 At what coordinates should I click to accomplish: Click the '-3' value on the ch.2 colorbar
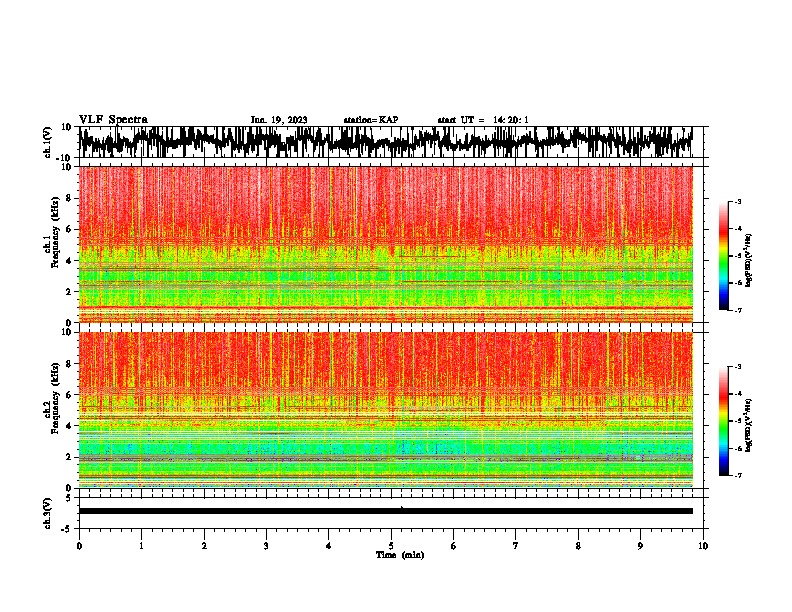click(x=738, y=367)
